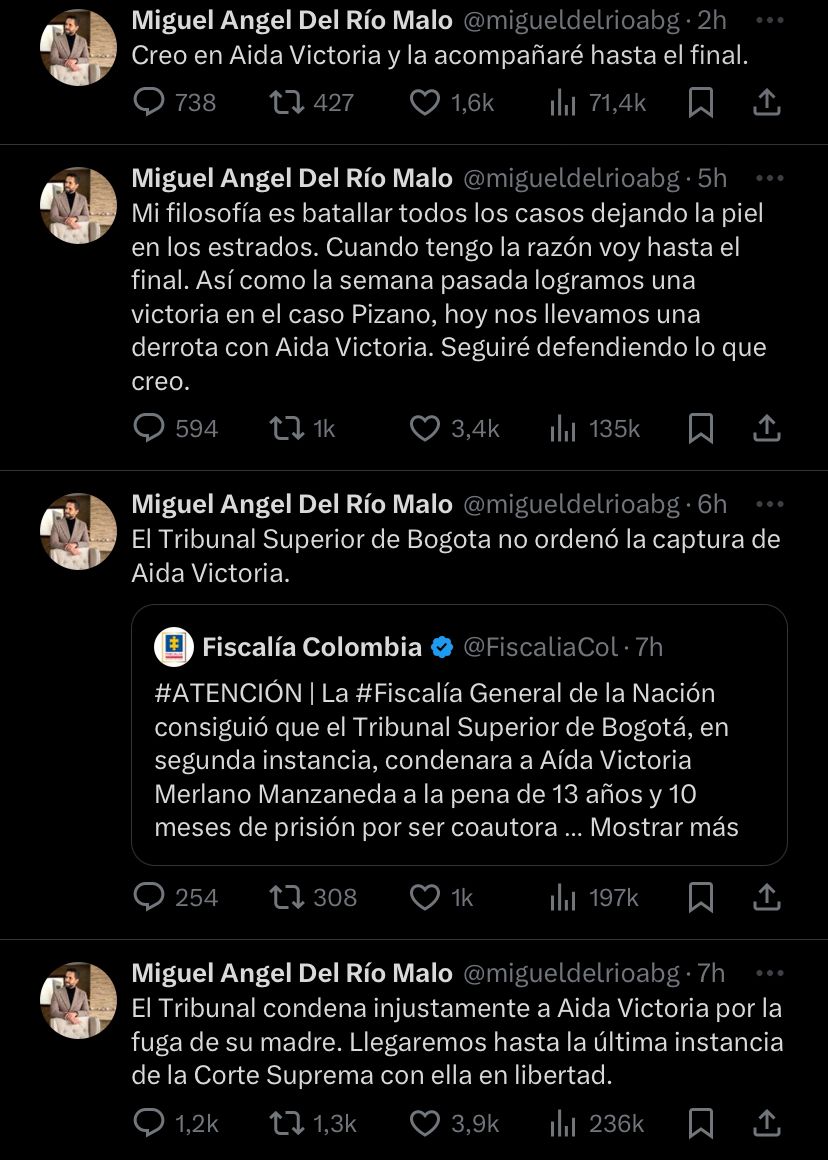Bookmark the 'Creo en Aida Victoria' tweet
The image size is (828, 1160).
coord(701,102)
